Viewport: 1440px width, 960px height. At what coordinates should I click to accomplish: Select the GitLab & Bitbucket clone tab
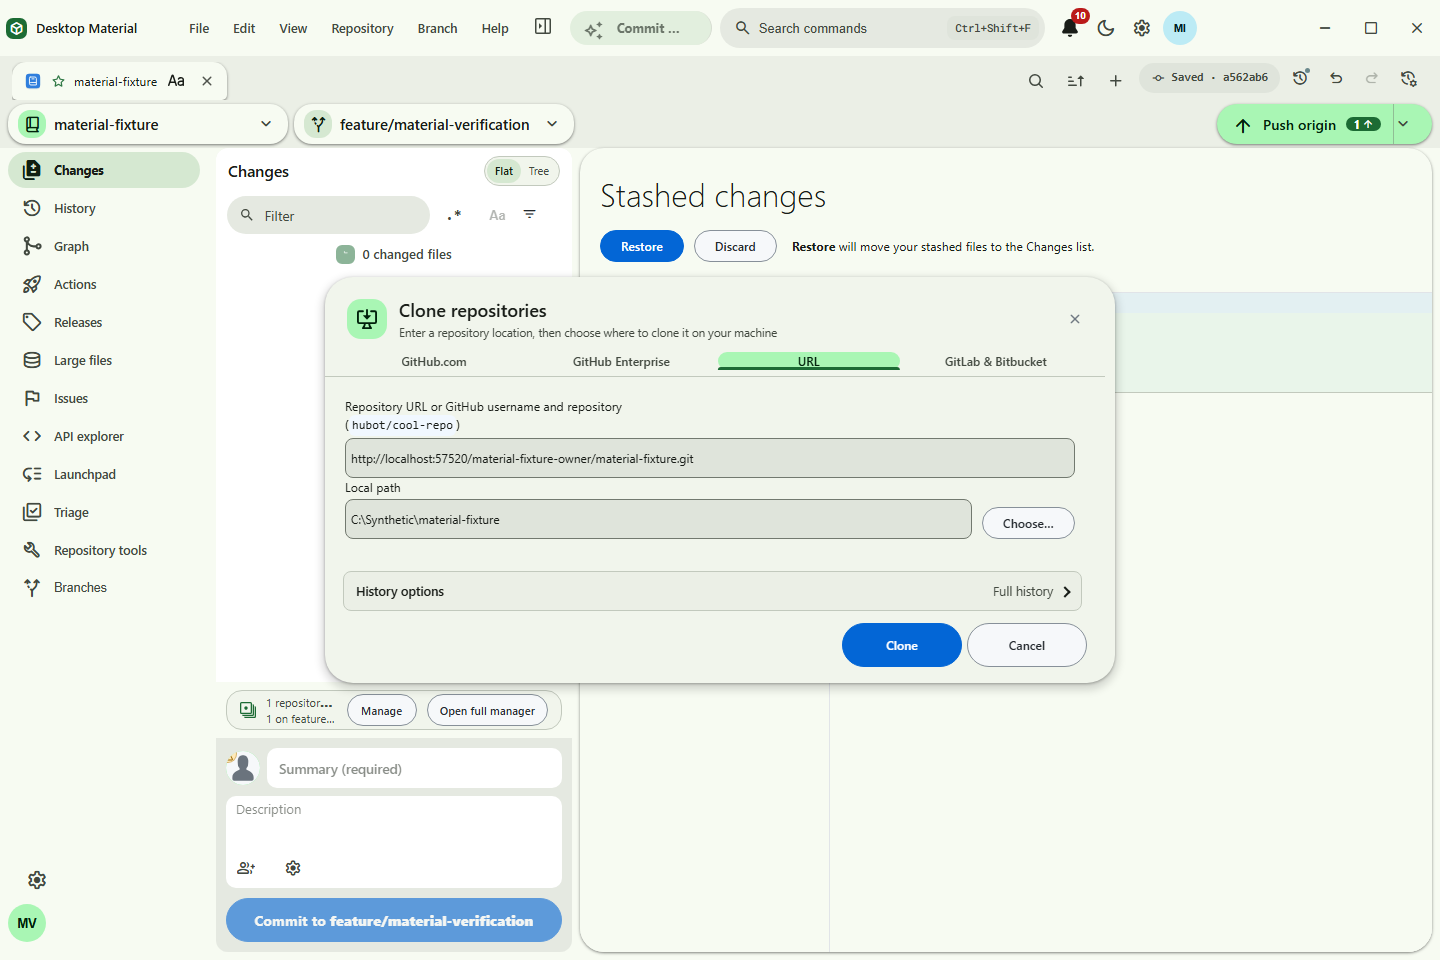tap(996, 361)
